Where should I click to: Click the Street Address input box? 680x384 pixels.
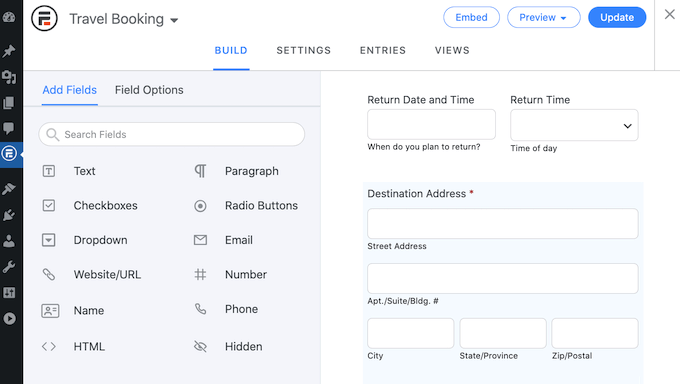tap(503, 223)
